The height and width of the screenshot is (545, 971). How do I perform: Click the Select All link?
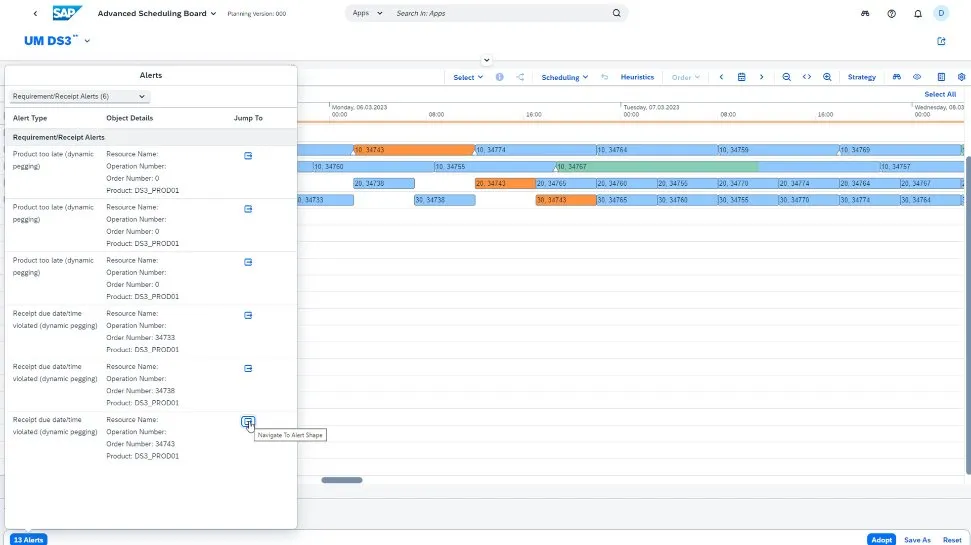[939, 94]
